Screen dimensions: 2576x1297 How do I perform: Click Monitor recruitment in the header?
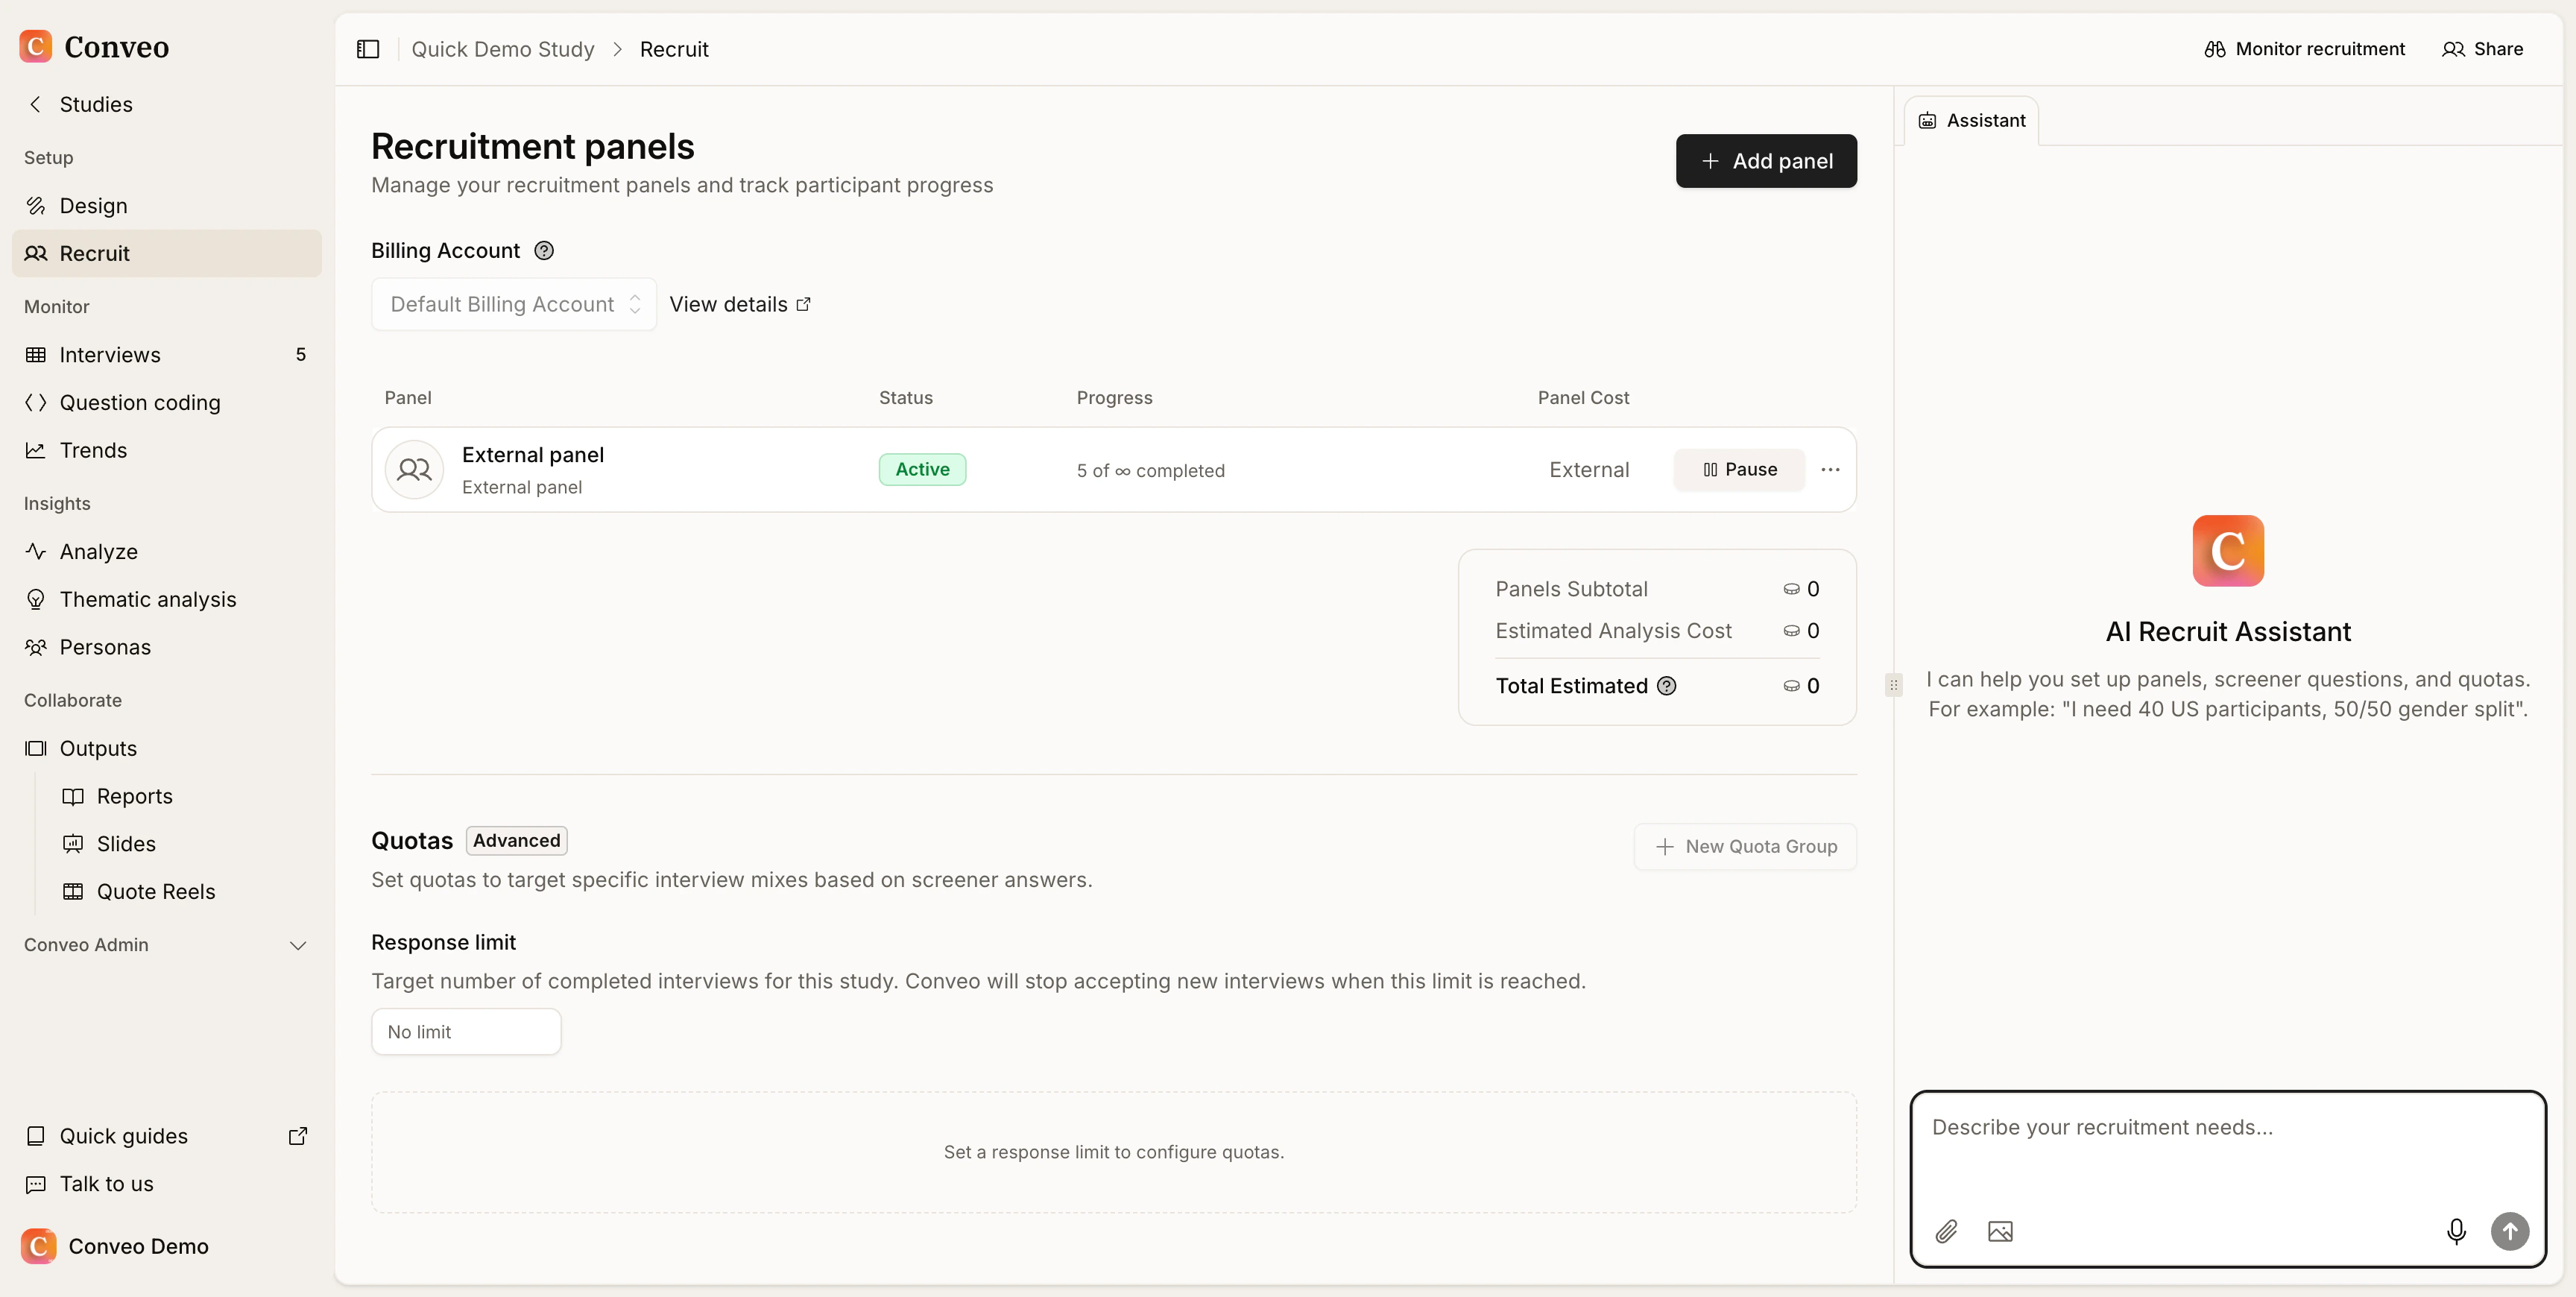click(2304, 49)
